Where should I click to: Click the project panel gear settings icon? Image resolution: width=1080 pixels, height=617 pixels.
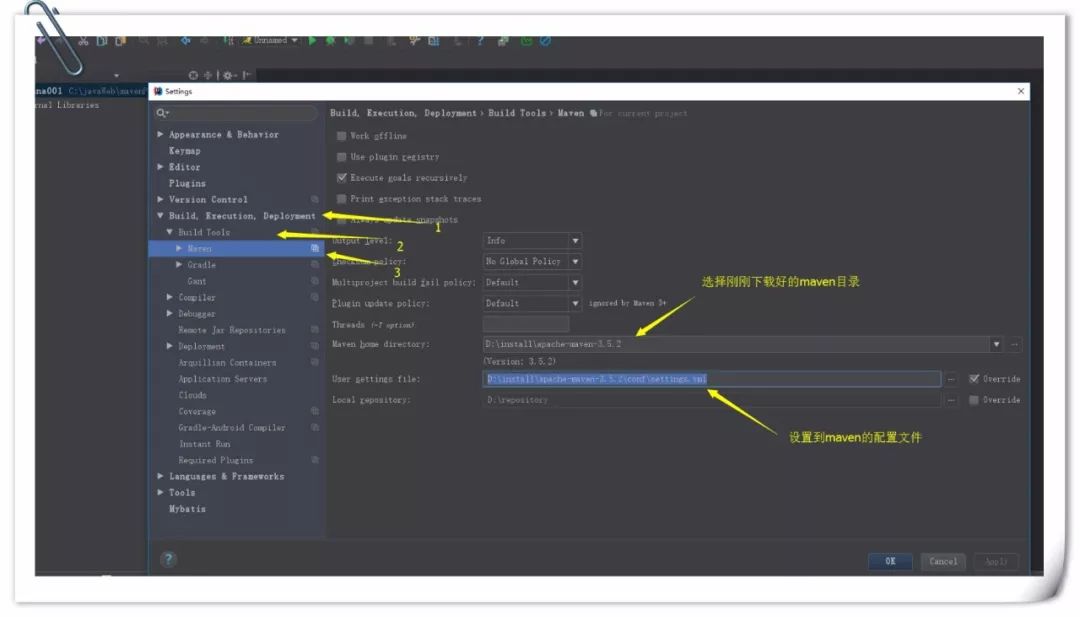pyautogui.click(x=226, y=75)
